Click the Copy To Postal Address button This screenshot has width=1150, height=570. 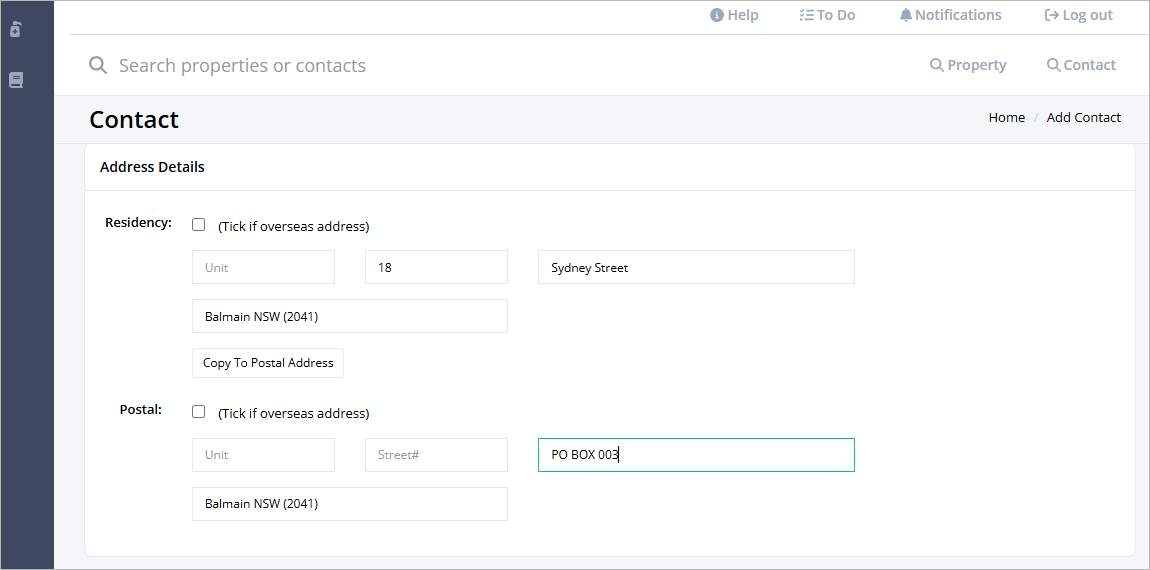pyautogui.click(x=268, y=363)
